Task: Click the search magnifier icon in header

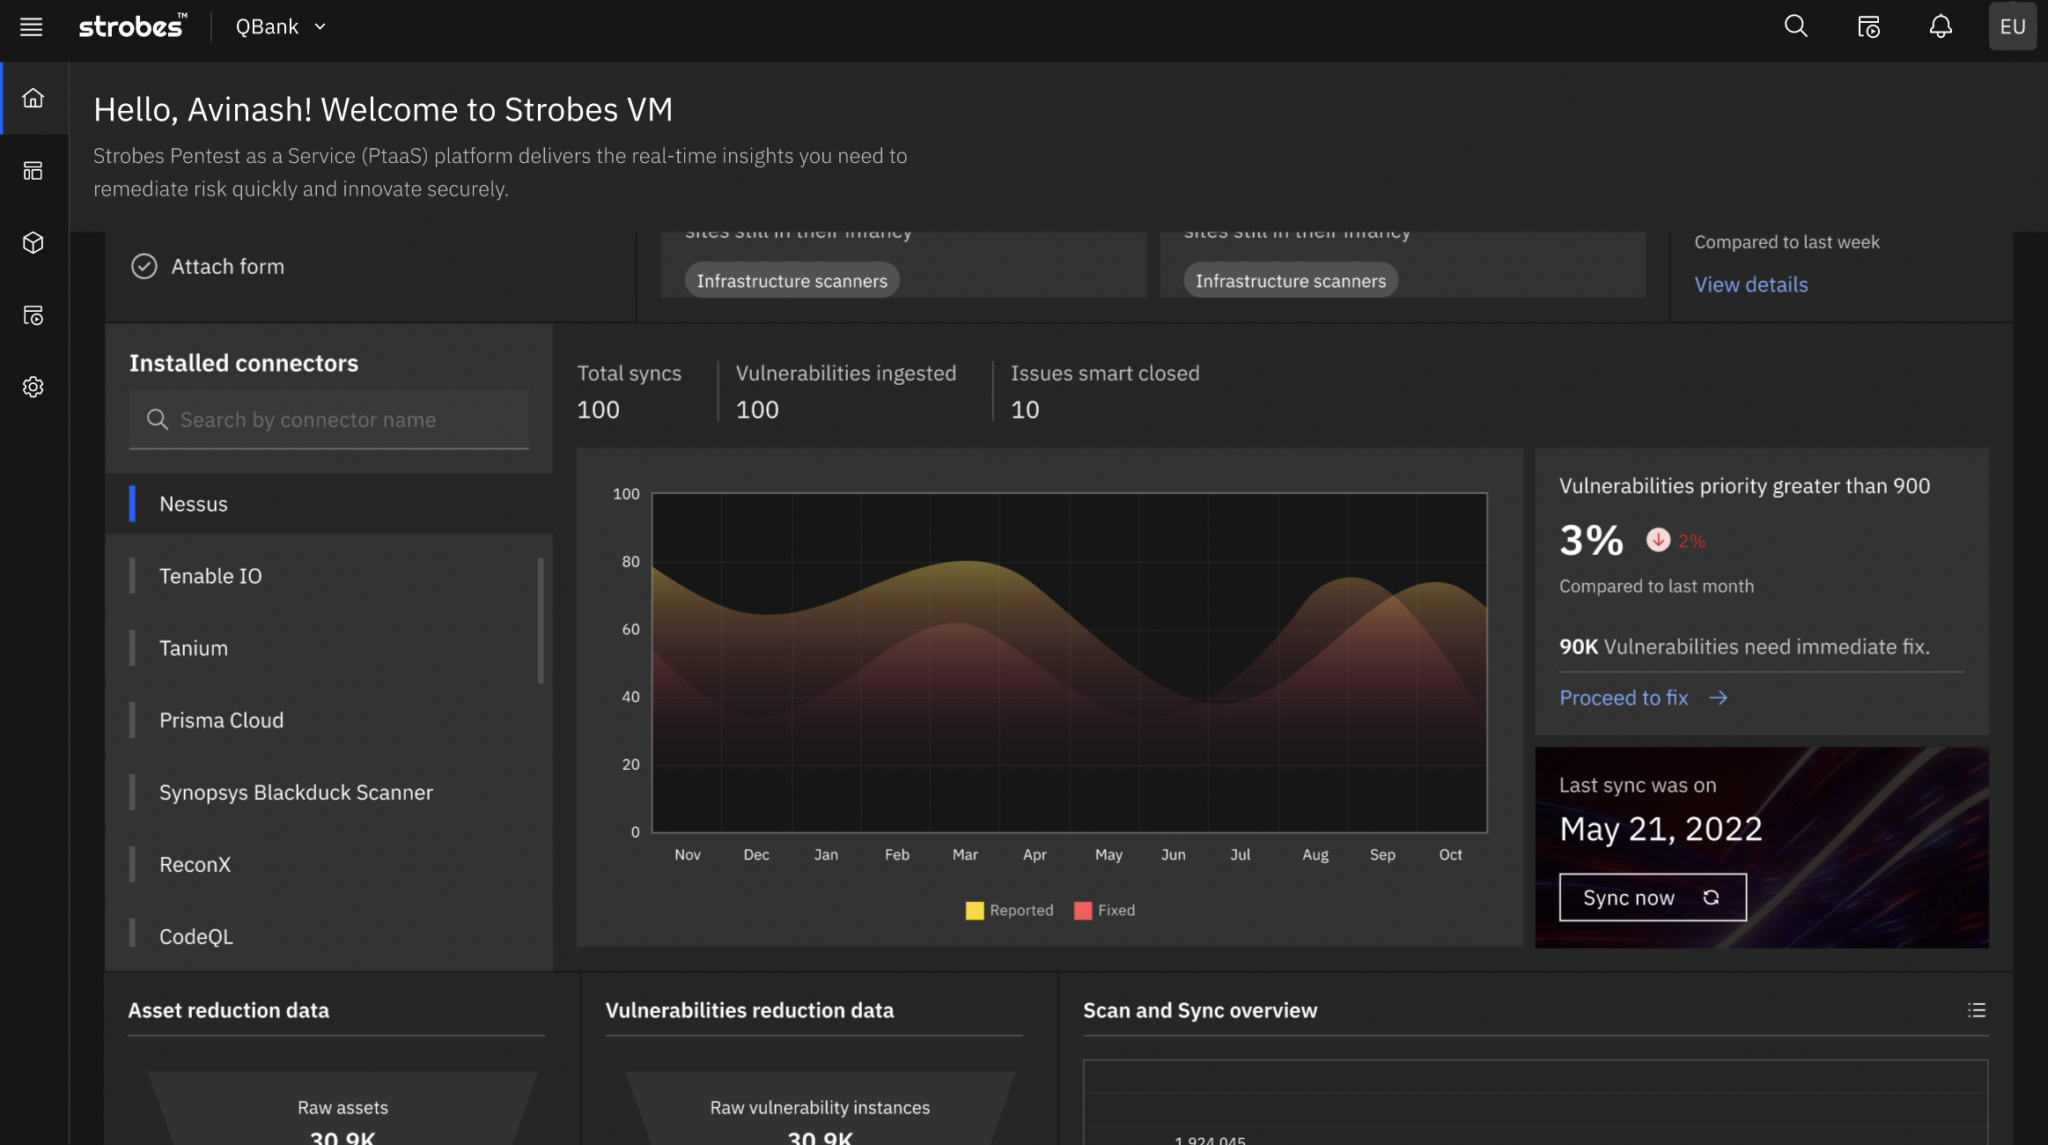Action: click(x=1796, y=26)
